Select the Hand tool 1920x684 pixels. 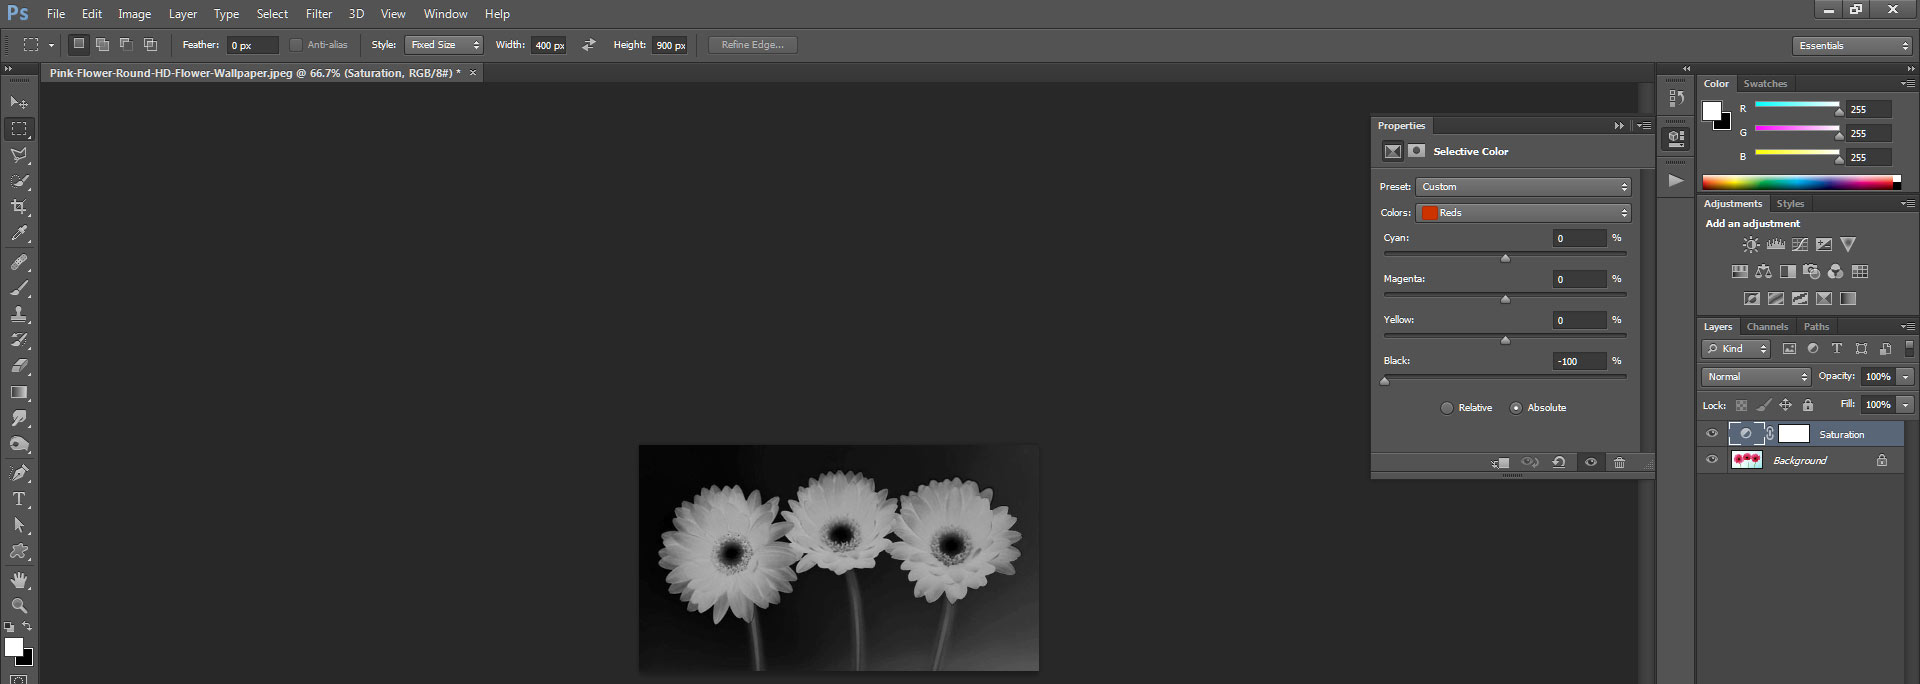(19, 580)
